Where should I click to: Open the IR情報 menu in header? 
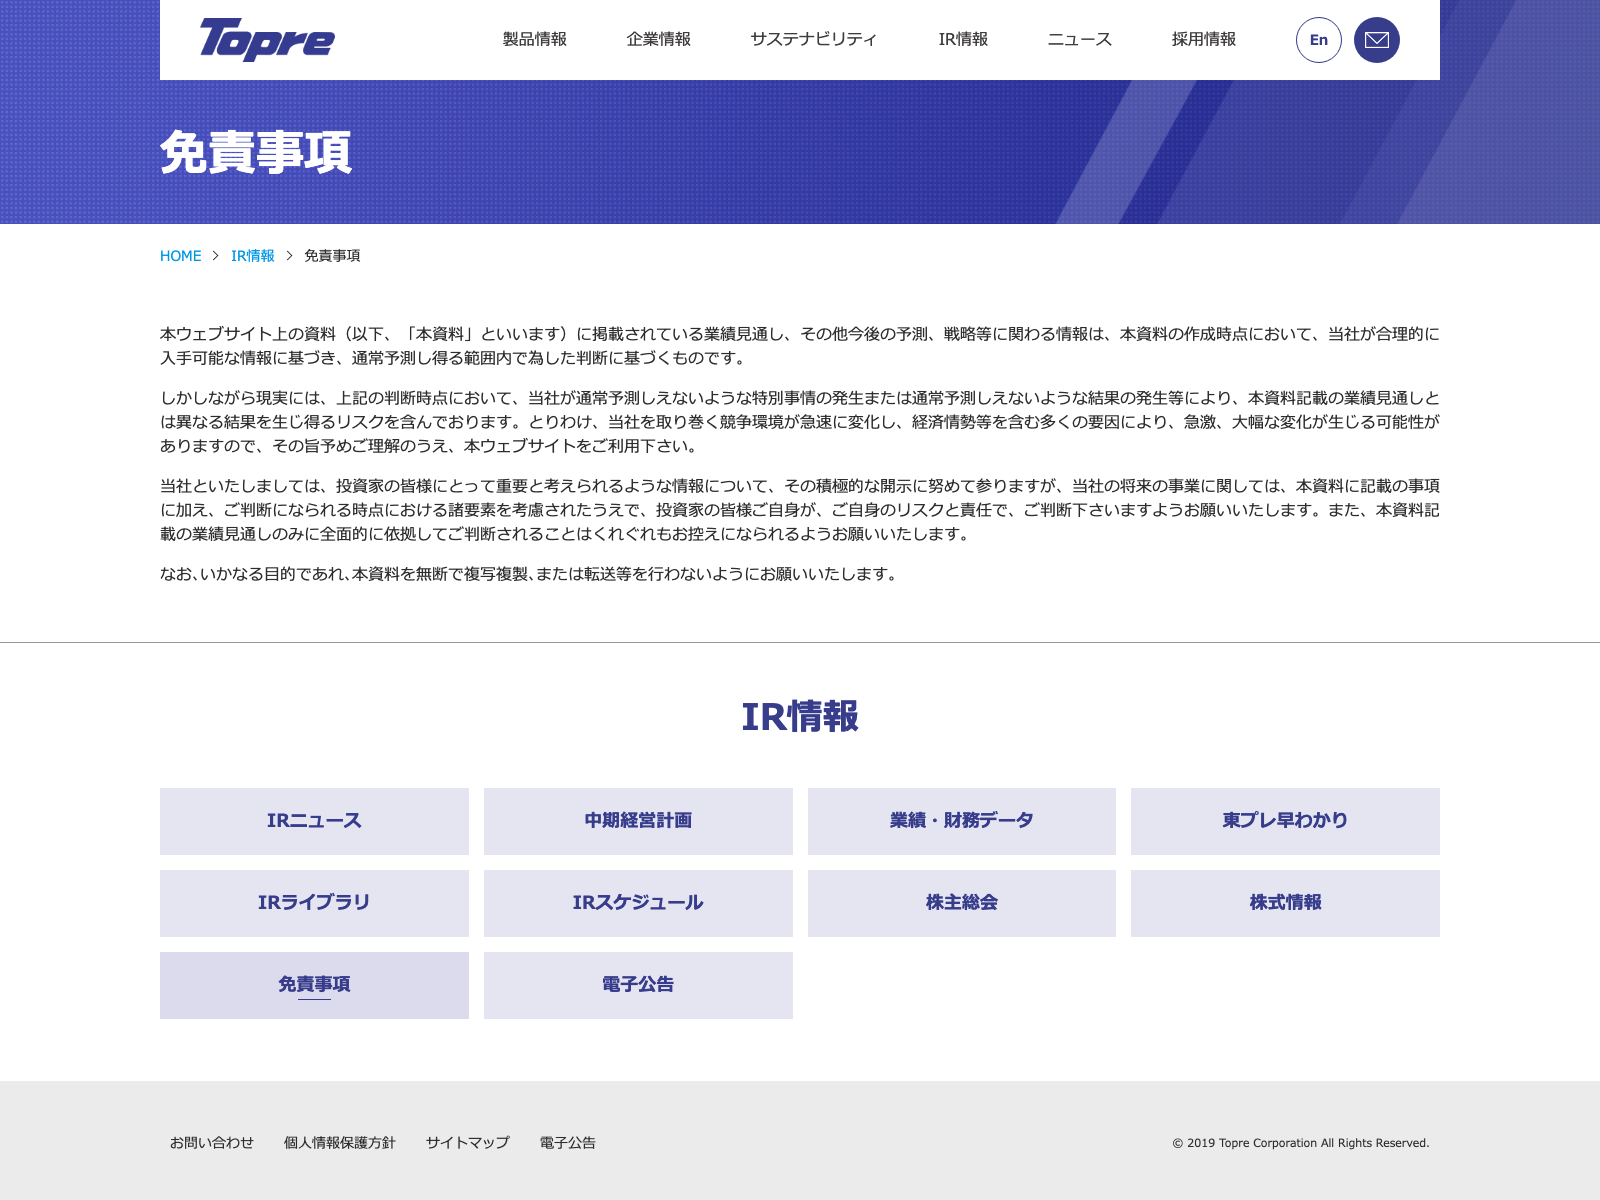[x=962, y=39]
